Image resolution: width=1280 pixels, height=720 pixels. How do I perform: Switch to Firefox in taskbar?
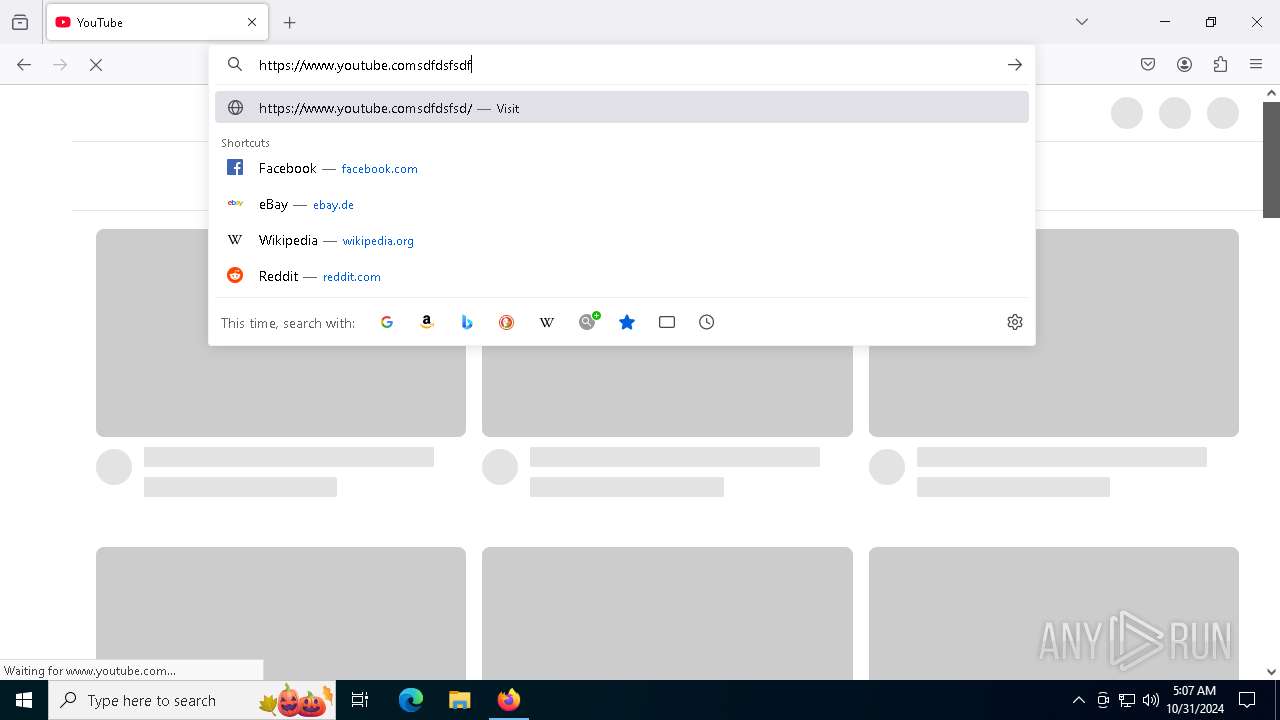pos(508,700)
